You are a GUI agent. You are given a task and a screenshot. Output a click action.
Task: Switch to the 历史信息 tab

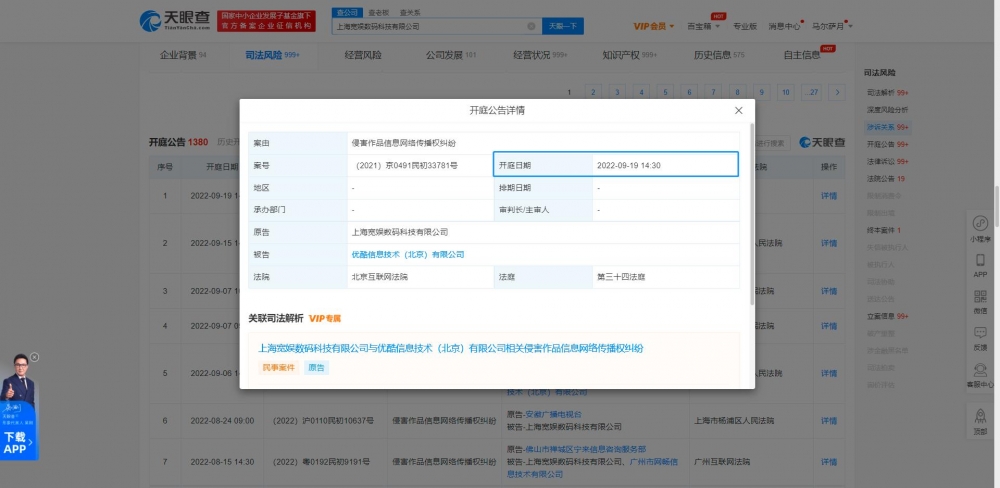719,55
